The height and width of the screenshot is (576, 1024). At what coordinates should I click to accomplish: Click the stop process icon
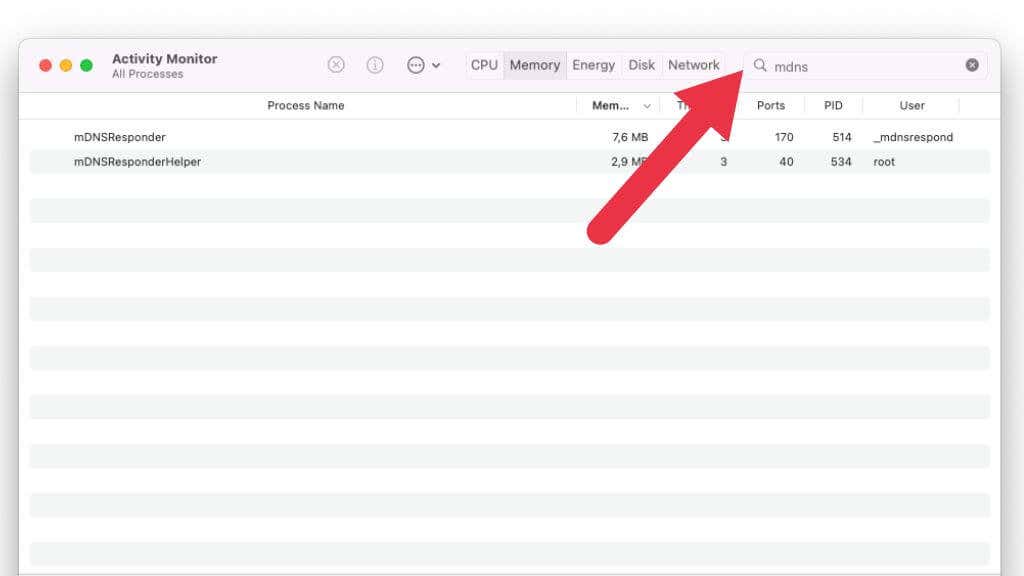(336, 65)
